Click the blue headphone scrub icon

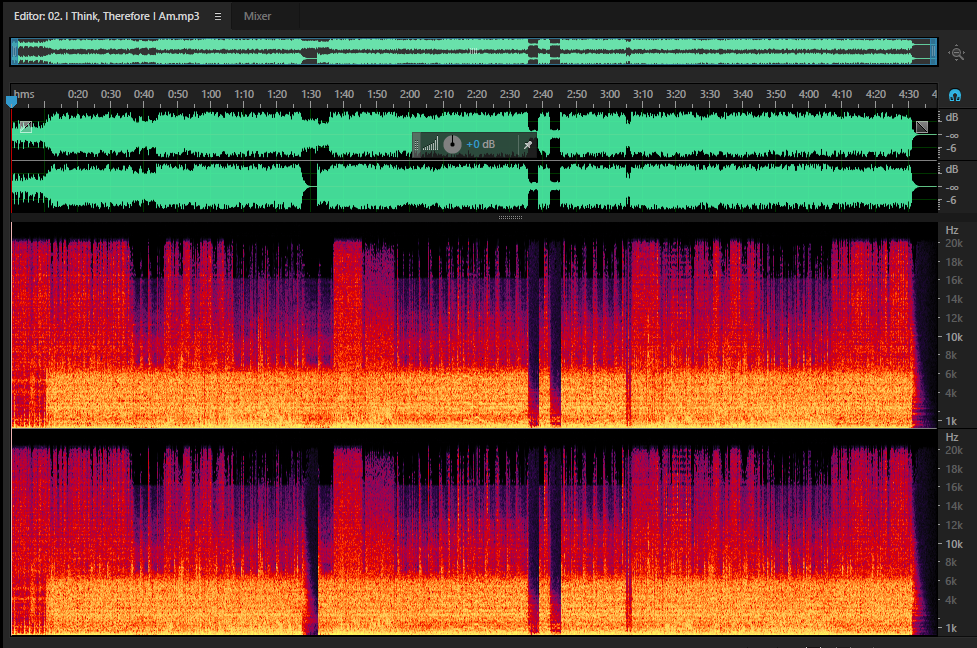point(955,95)
